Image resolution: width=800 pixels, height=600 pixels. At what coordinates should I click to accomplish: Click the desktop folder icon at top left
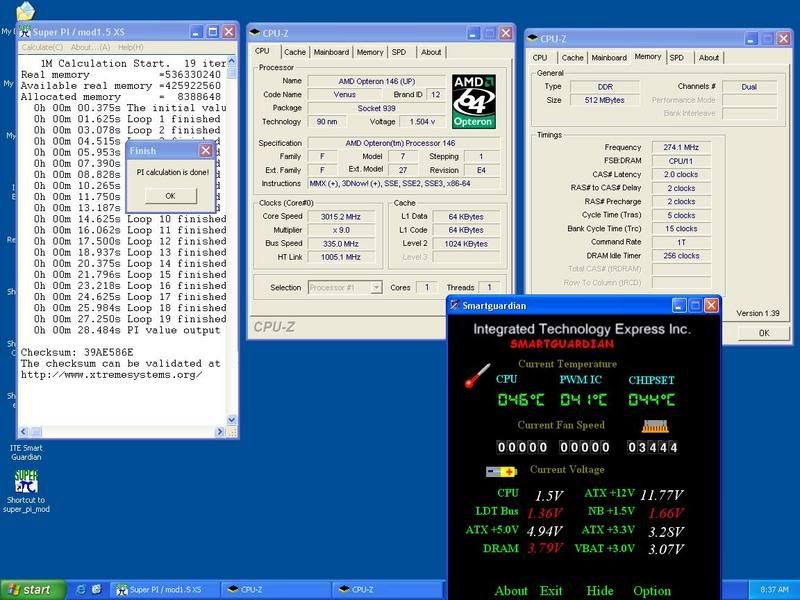tap(25, 11)
